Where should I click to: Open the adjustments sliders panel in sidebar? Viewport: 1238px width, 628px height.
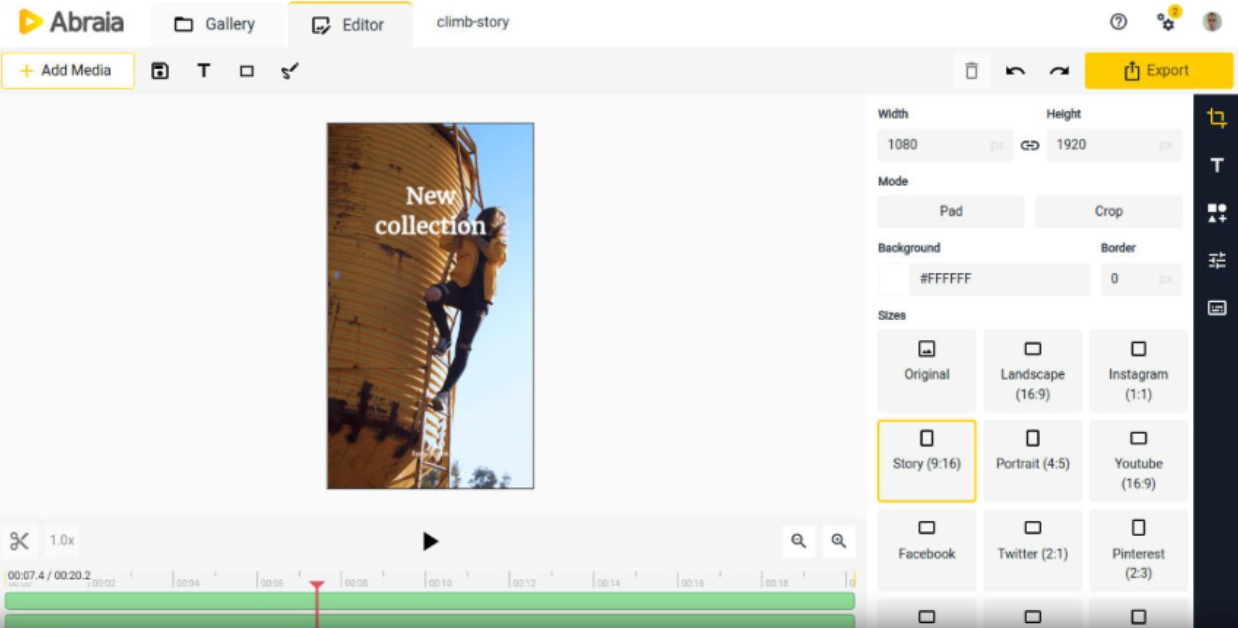pyautogui.click(x=1216, y=261)
